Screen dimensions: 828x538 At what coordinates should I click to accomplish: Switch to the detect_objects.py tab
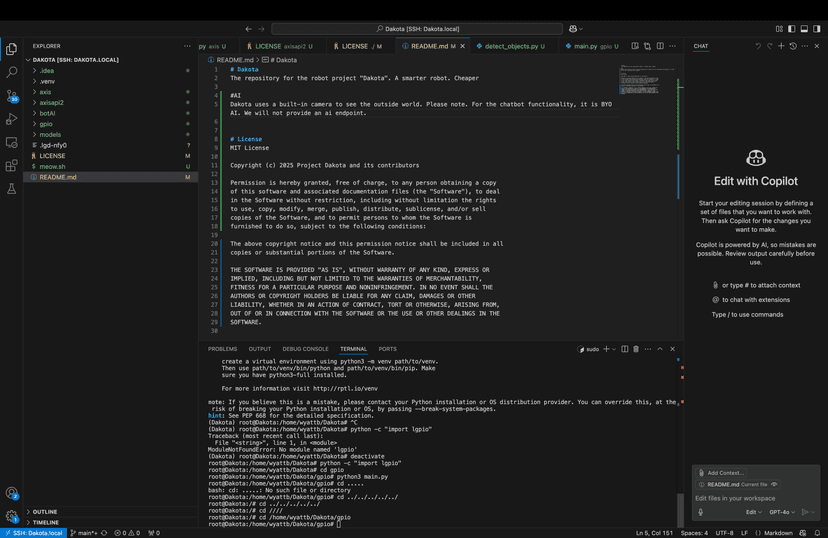click(x=511, y=46)
